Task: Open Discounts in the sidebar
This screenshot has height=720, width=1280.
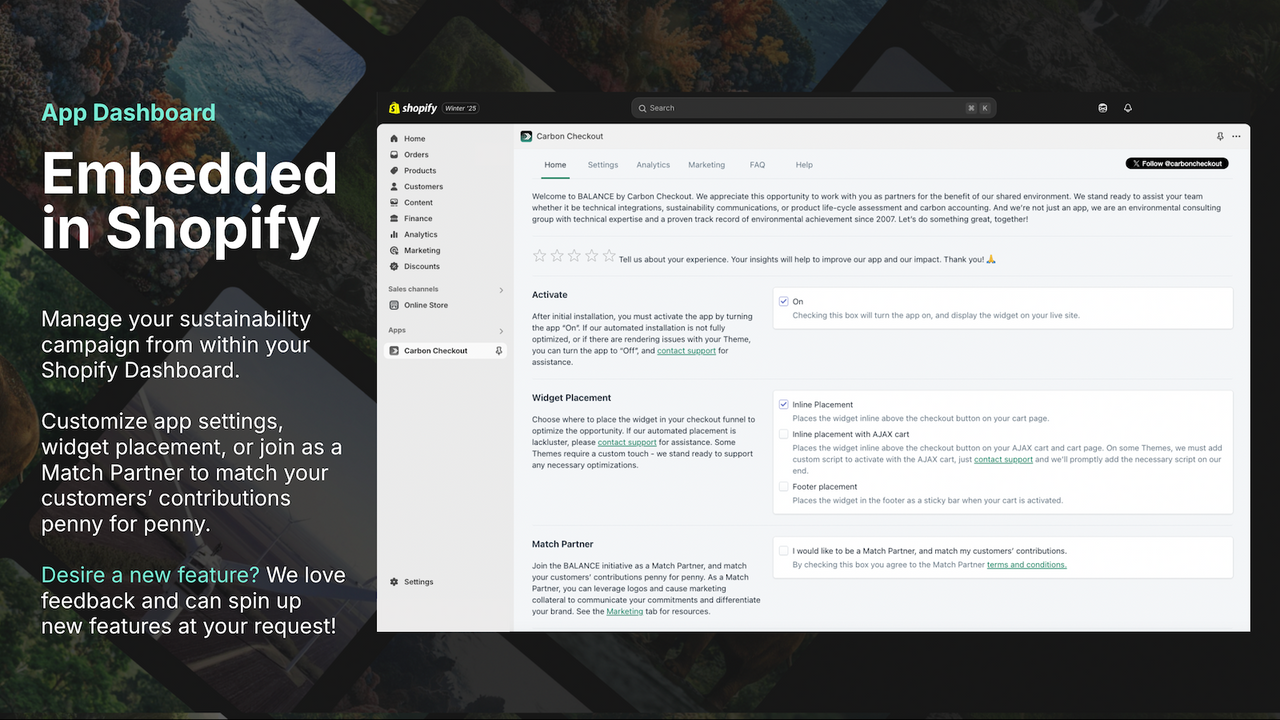Action: click(x=422, y=267)
